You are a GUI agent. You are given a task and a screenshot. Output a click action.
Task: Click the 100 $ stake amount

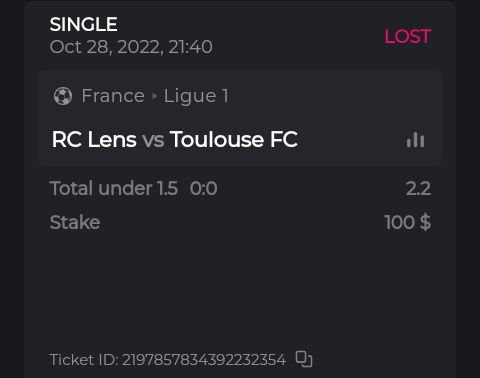[407, 222]
